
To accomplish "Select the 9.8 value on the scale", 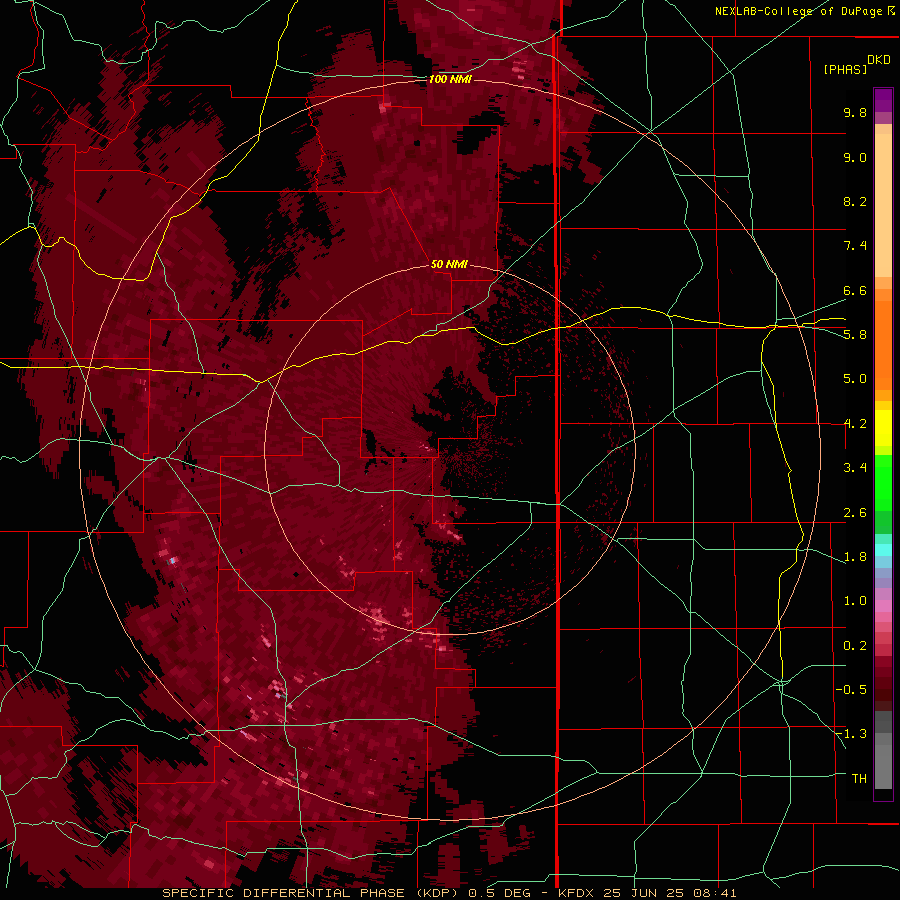I will pyautogui.click(x=855, y=112).
